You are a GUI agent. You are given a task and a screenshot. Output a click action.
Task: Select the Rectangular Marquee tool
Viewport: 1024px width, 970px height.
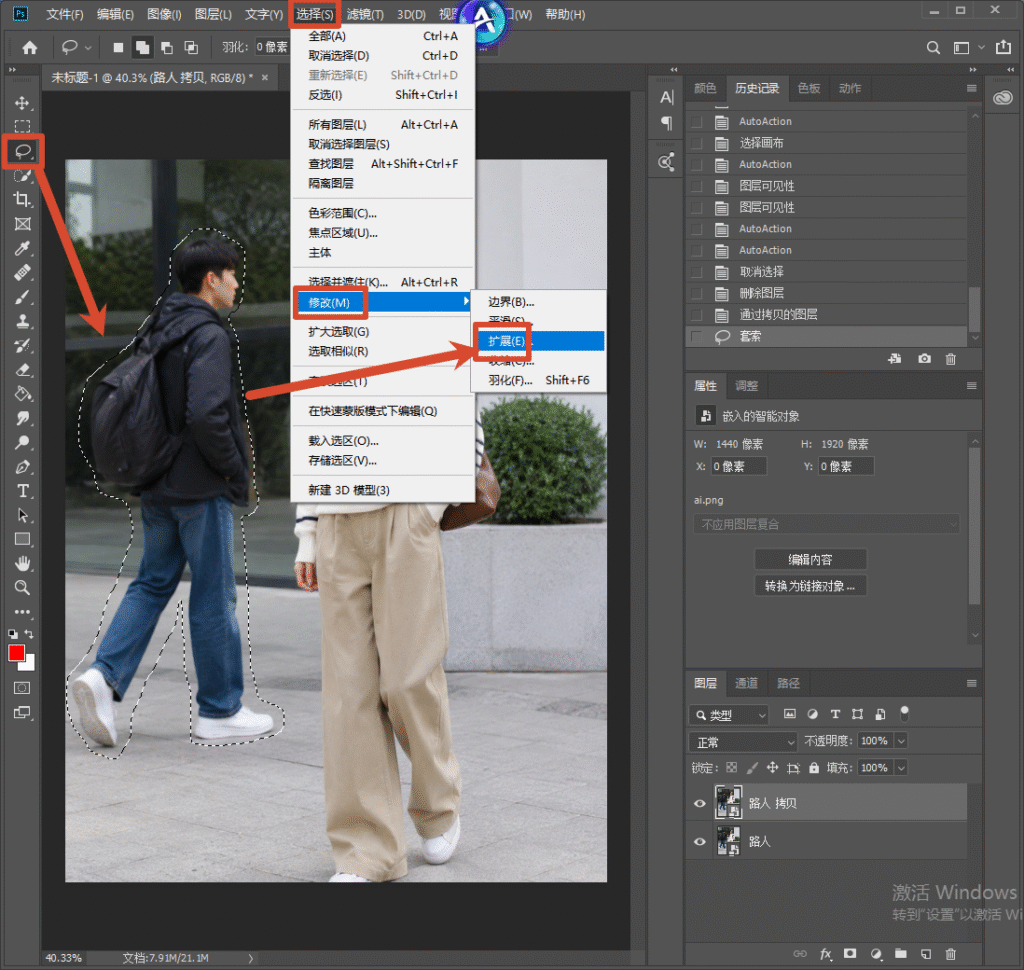(22, 127)
